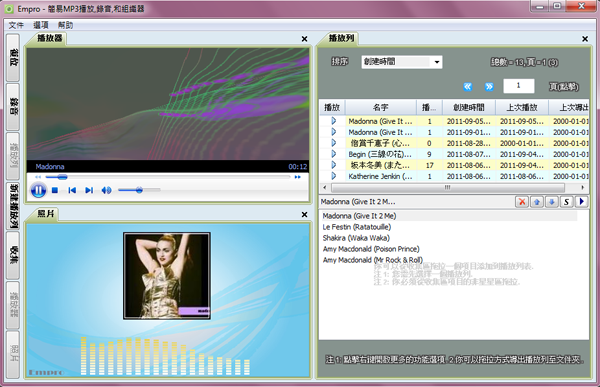
Task: Move item up with the up arrow
Action: (537, 202)
